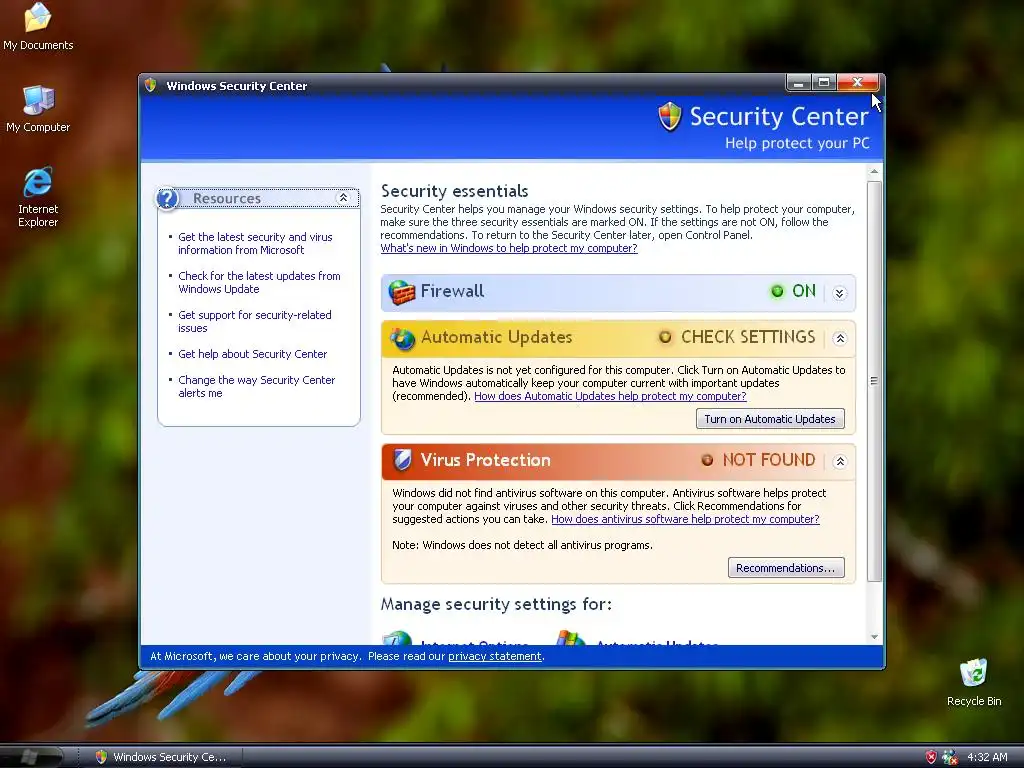Open How does Automatic Updates help link
Viewport: 1024px width, 768px height.
610,396
